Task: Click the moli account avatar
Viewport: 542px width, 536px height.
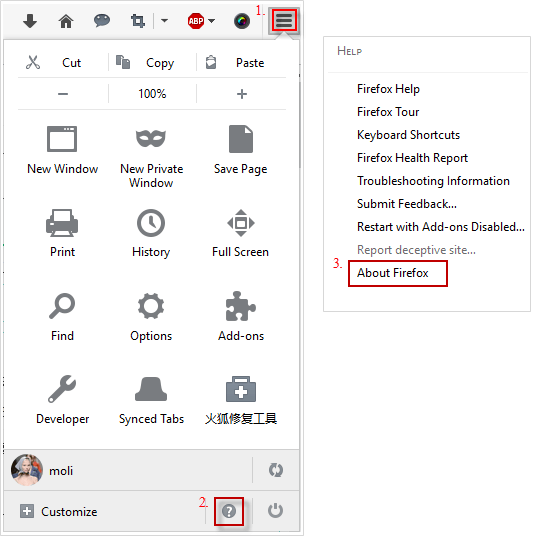Action: click(27, 470)
